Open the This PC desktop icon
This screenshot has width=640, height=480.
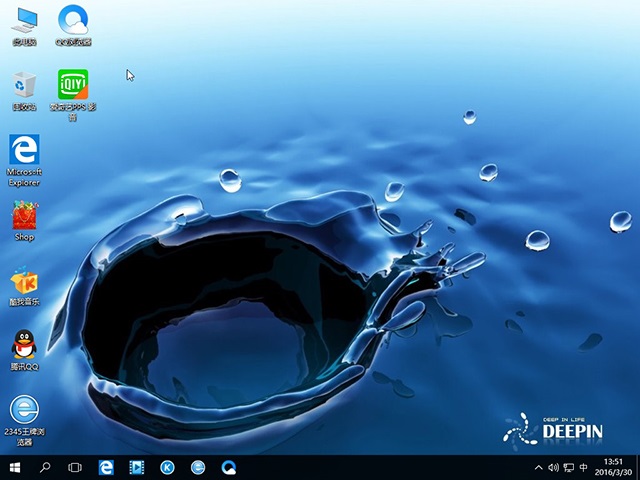click(x=24, y=20)
